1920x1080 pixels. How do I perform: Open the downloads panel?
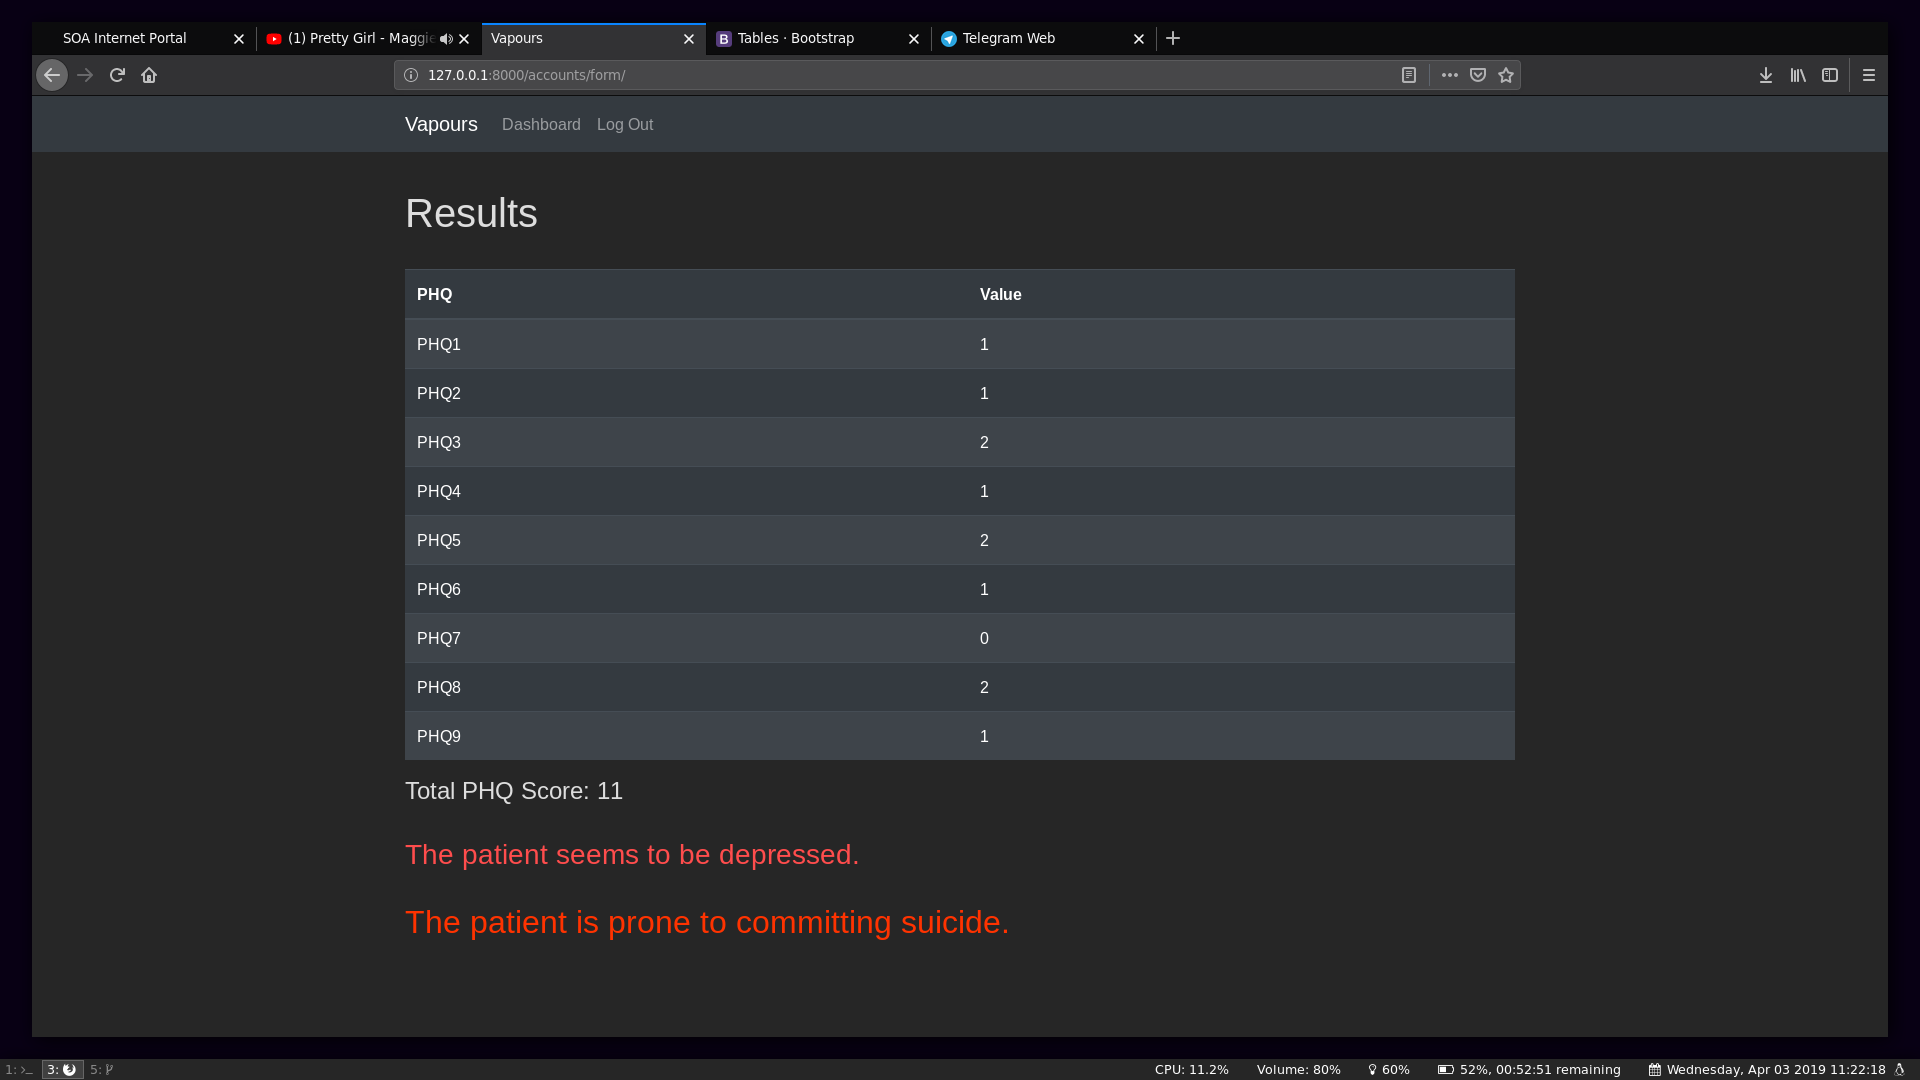pos(1766,75)
